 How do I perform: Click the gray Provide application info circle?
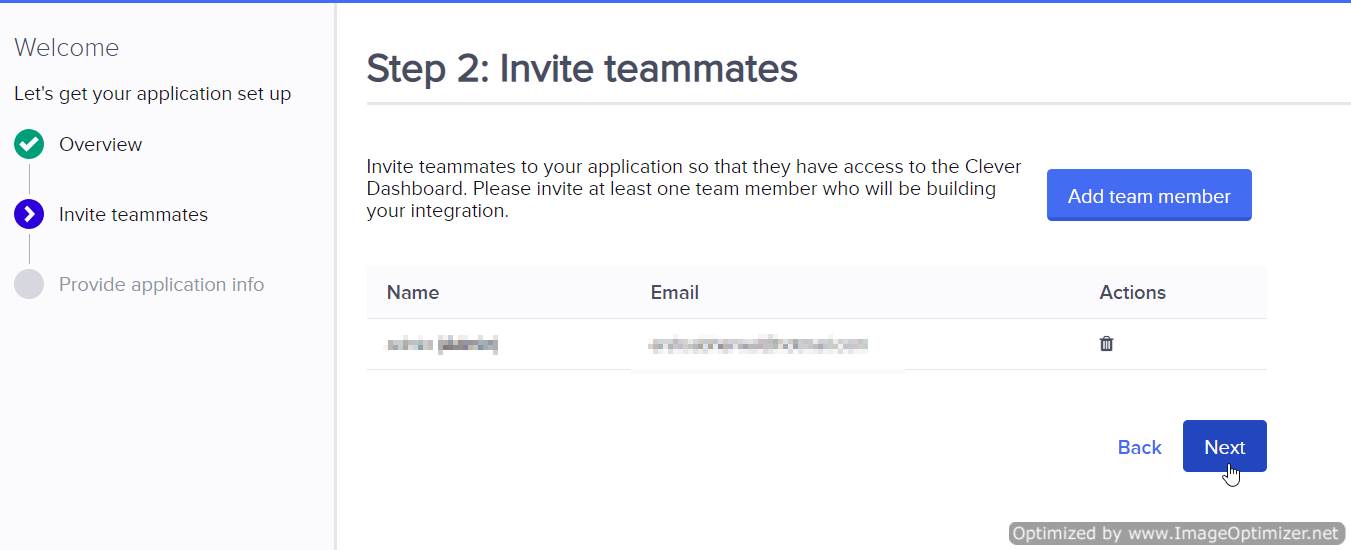pyautogui.click(x=29, y=284)
